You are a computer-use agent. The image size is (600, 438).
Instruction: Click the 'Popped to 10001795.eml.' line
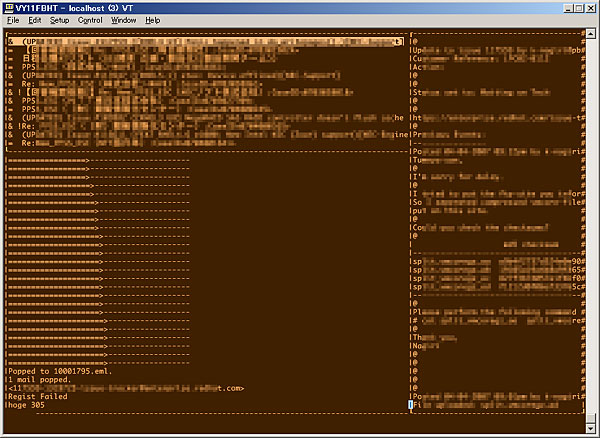(x=60, y=371)
